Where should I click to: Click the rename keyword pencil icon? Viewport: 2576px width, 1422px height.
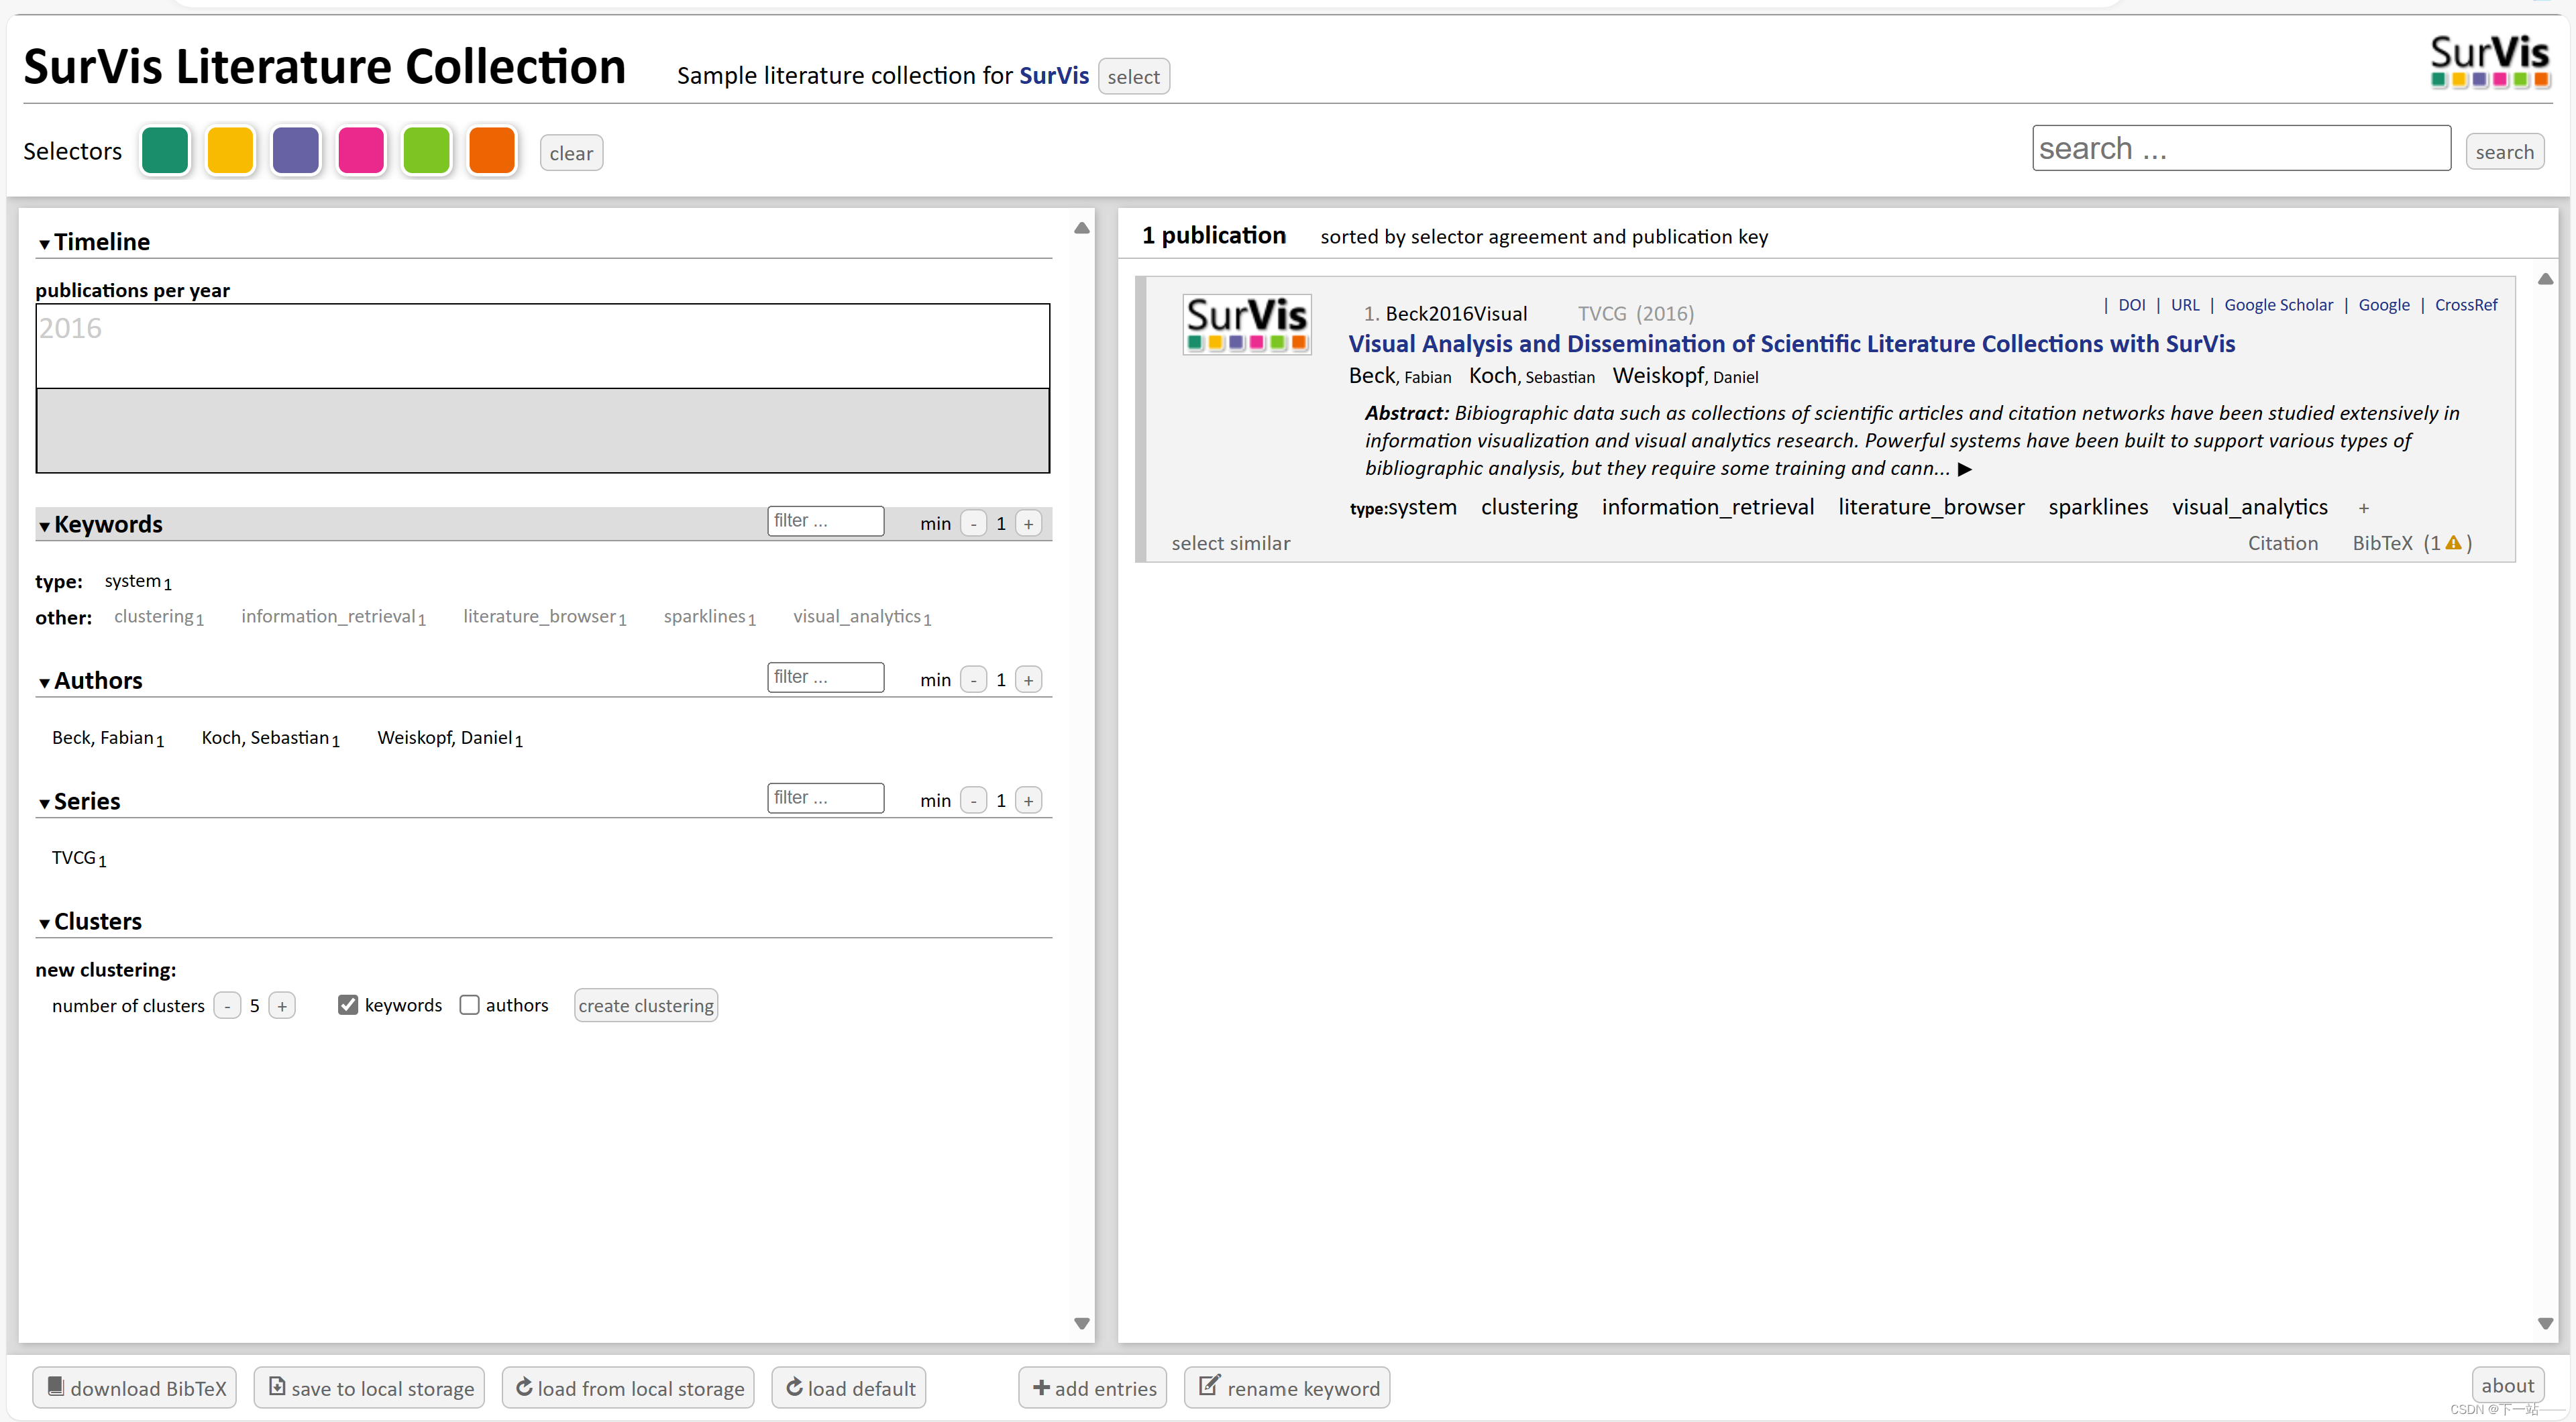click(x=1209, y=1386)
